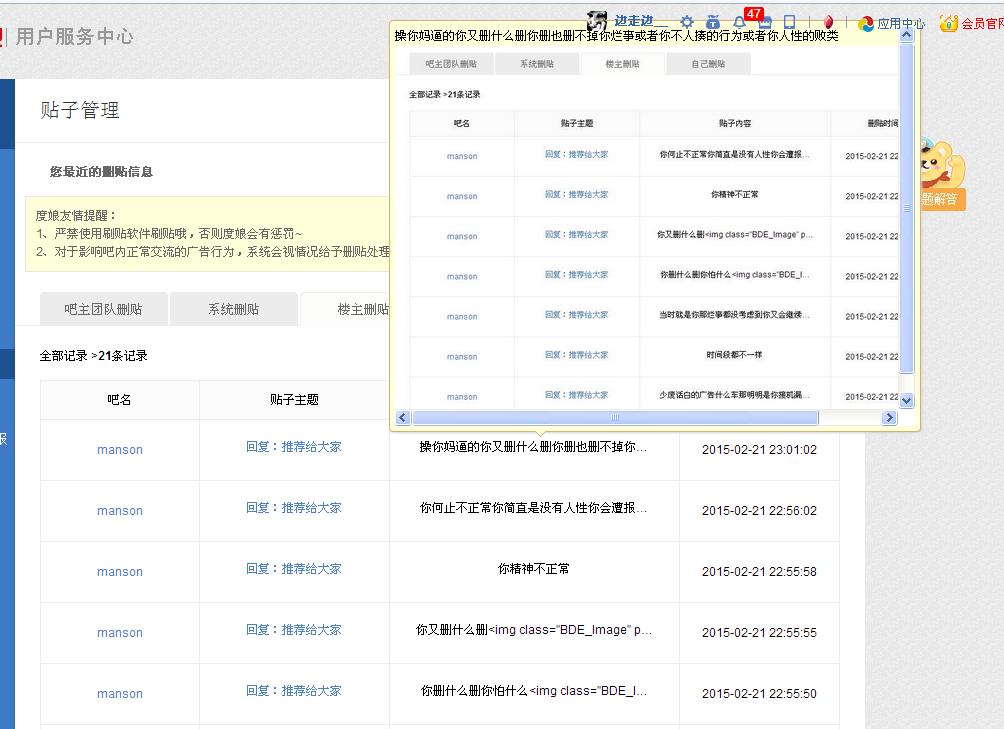
Task: Click the gold crown 会员 icon
Action: coord(948,23)
